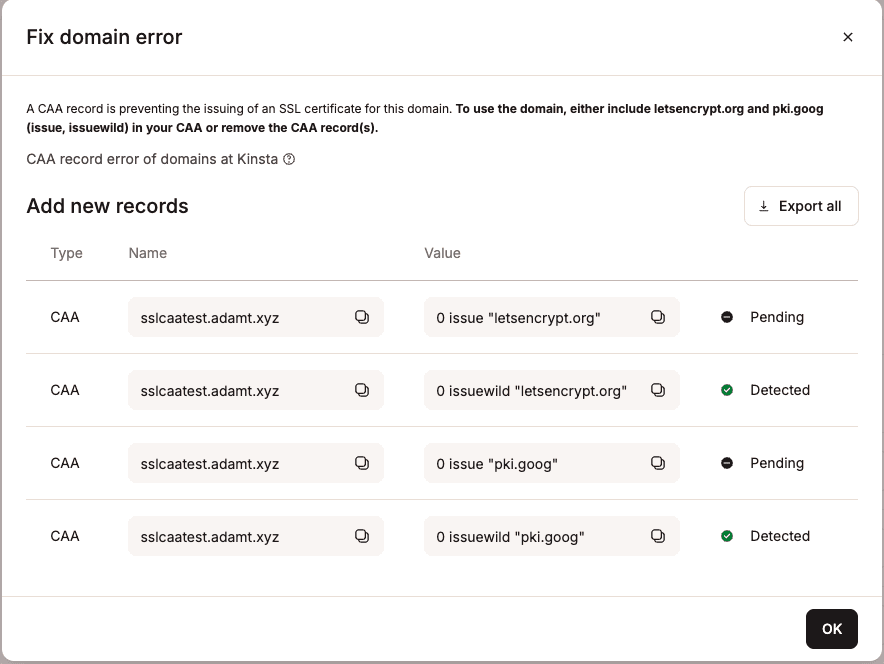Copy the second record's name field

click(x=362, y=390)
